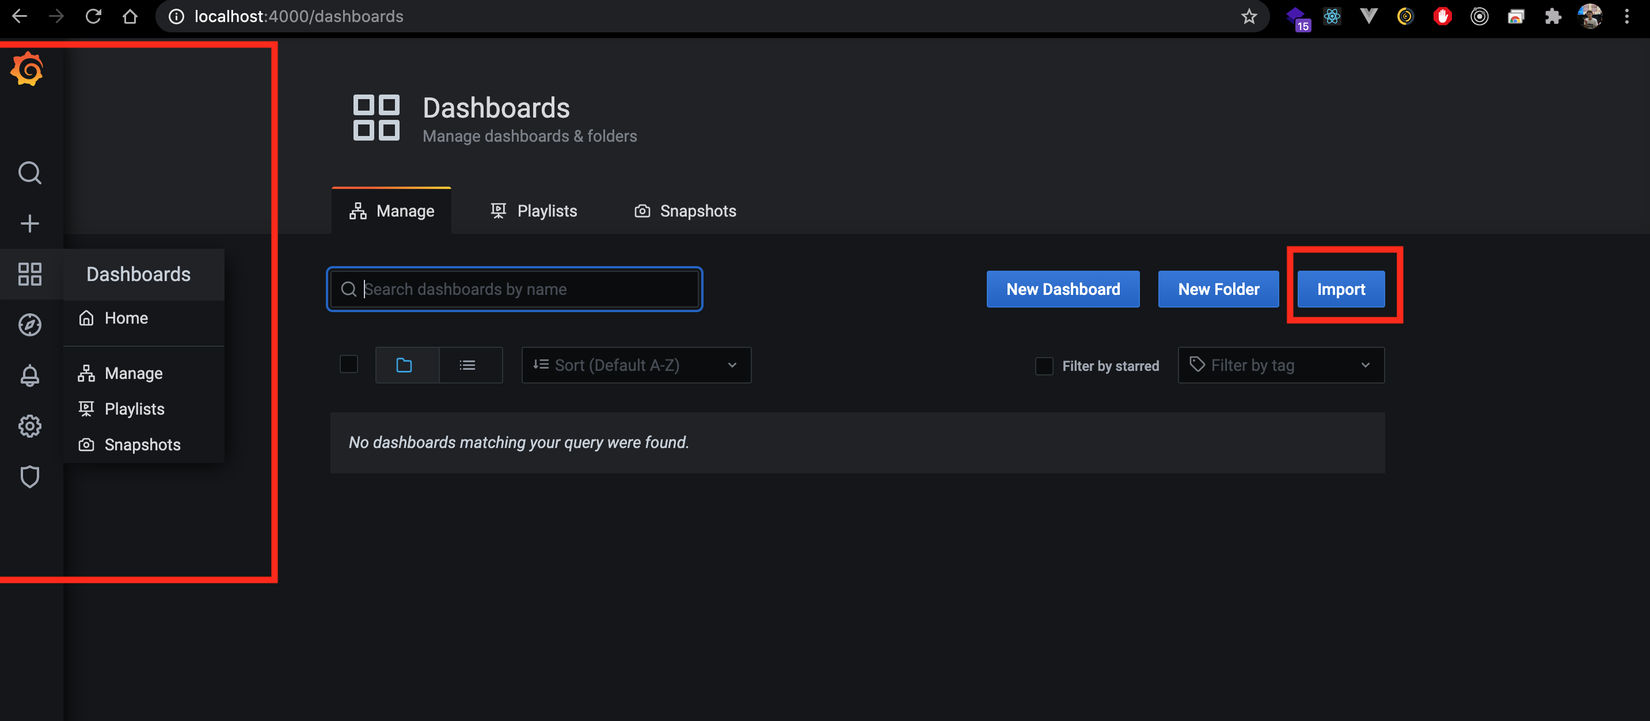Click the Dashboards flyout menu header
Image resolution: width=1650 pixels, height=721 pixels.
point(144,274)
